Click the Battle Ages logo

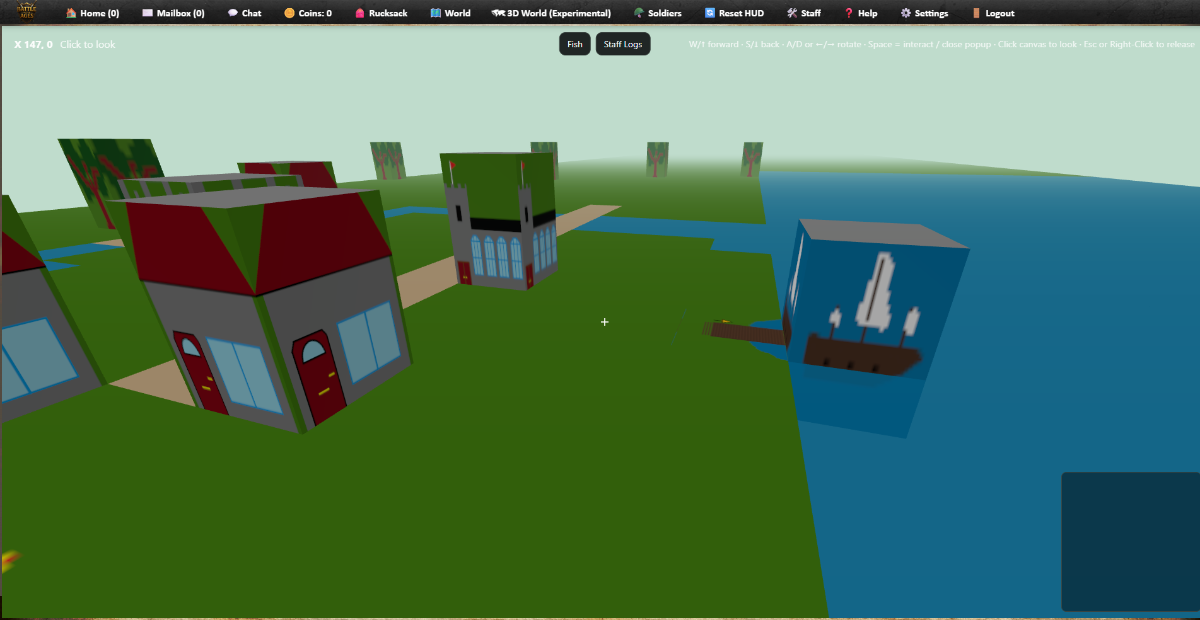click(x=25, y=12)
